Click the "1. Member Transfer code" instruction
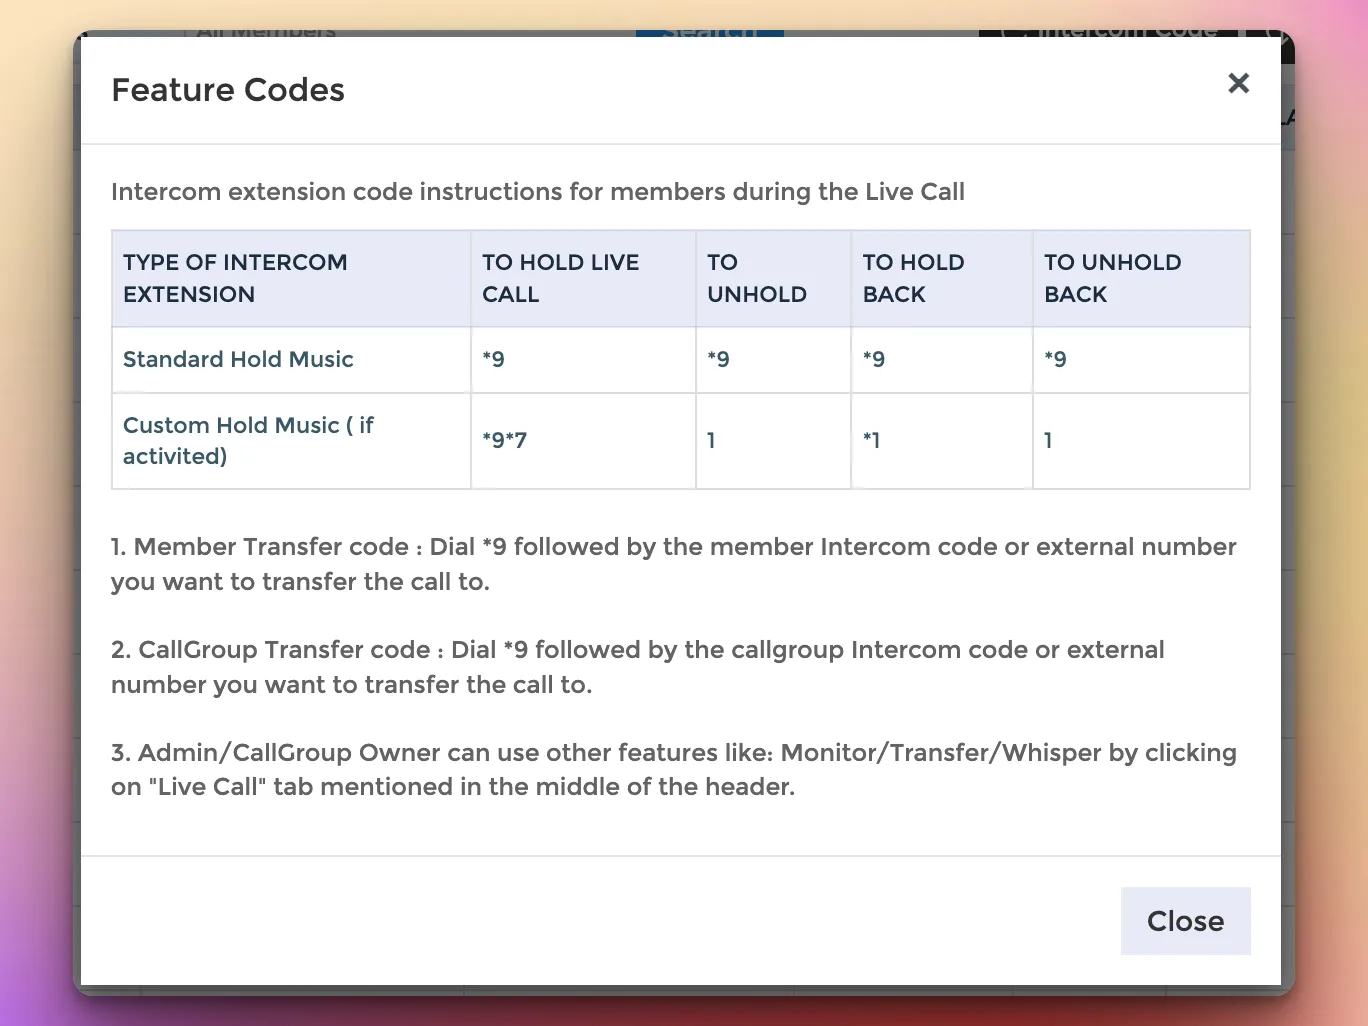 pos(674,565)
